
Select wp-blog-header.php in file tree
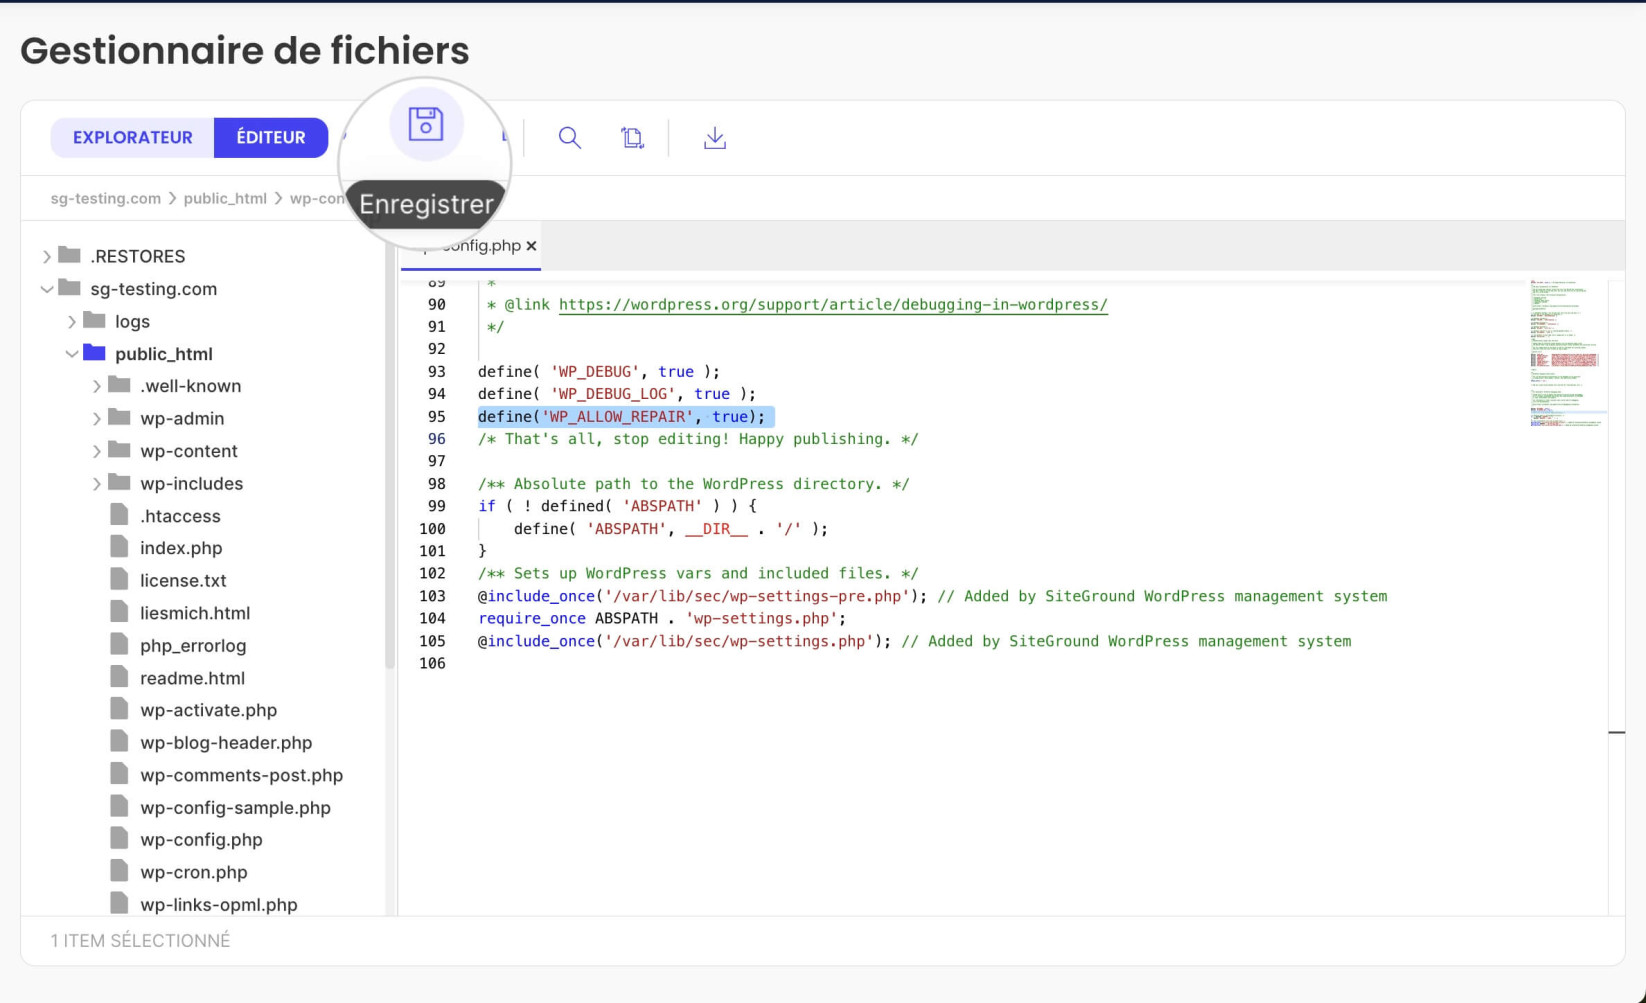[226, 743]
